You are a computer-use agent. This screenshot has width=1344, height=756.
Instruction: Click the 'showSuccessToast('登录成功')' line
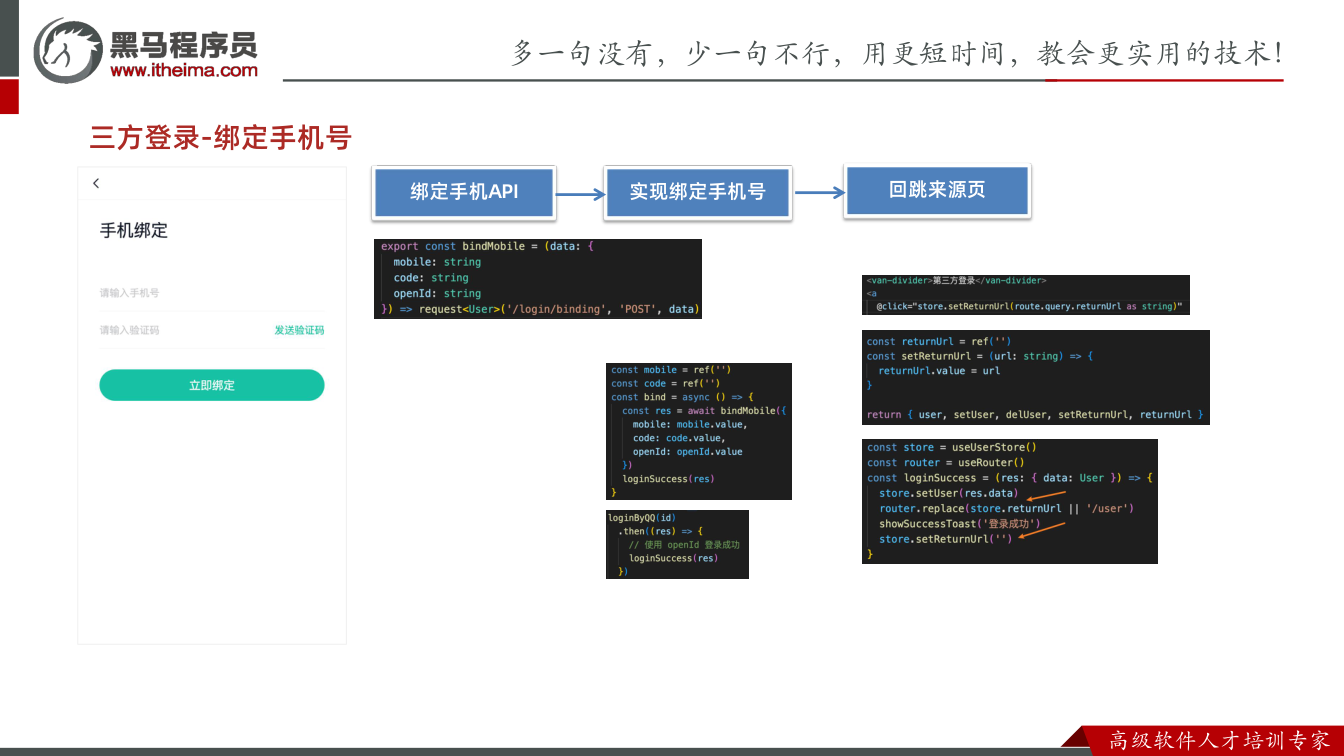tap(960, 524)
